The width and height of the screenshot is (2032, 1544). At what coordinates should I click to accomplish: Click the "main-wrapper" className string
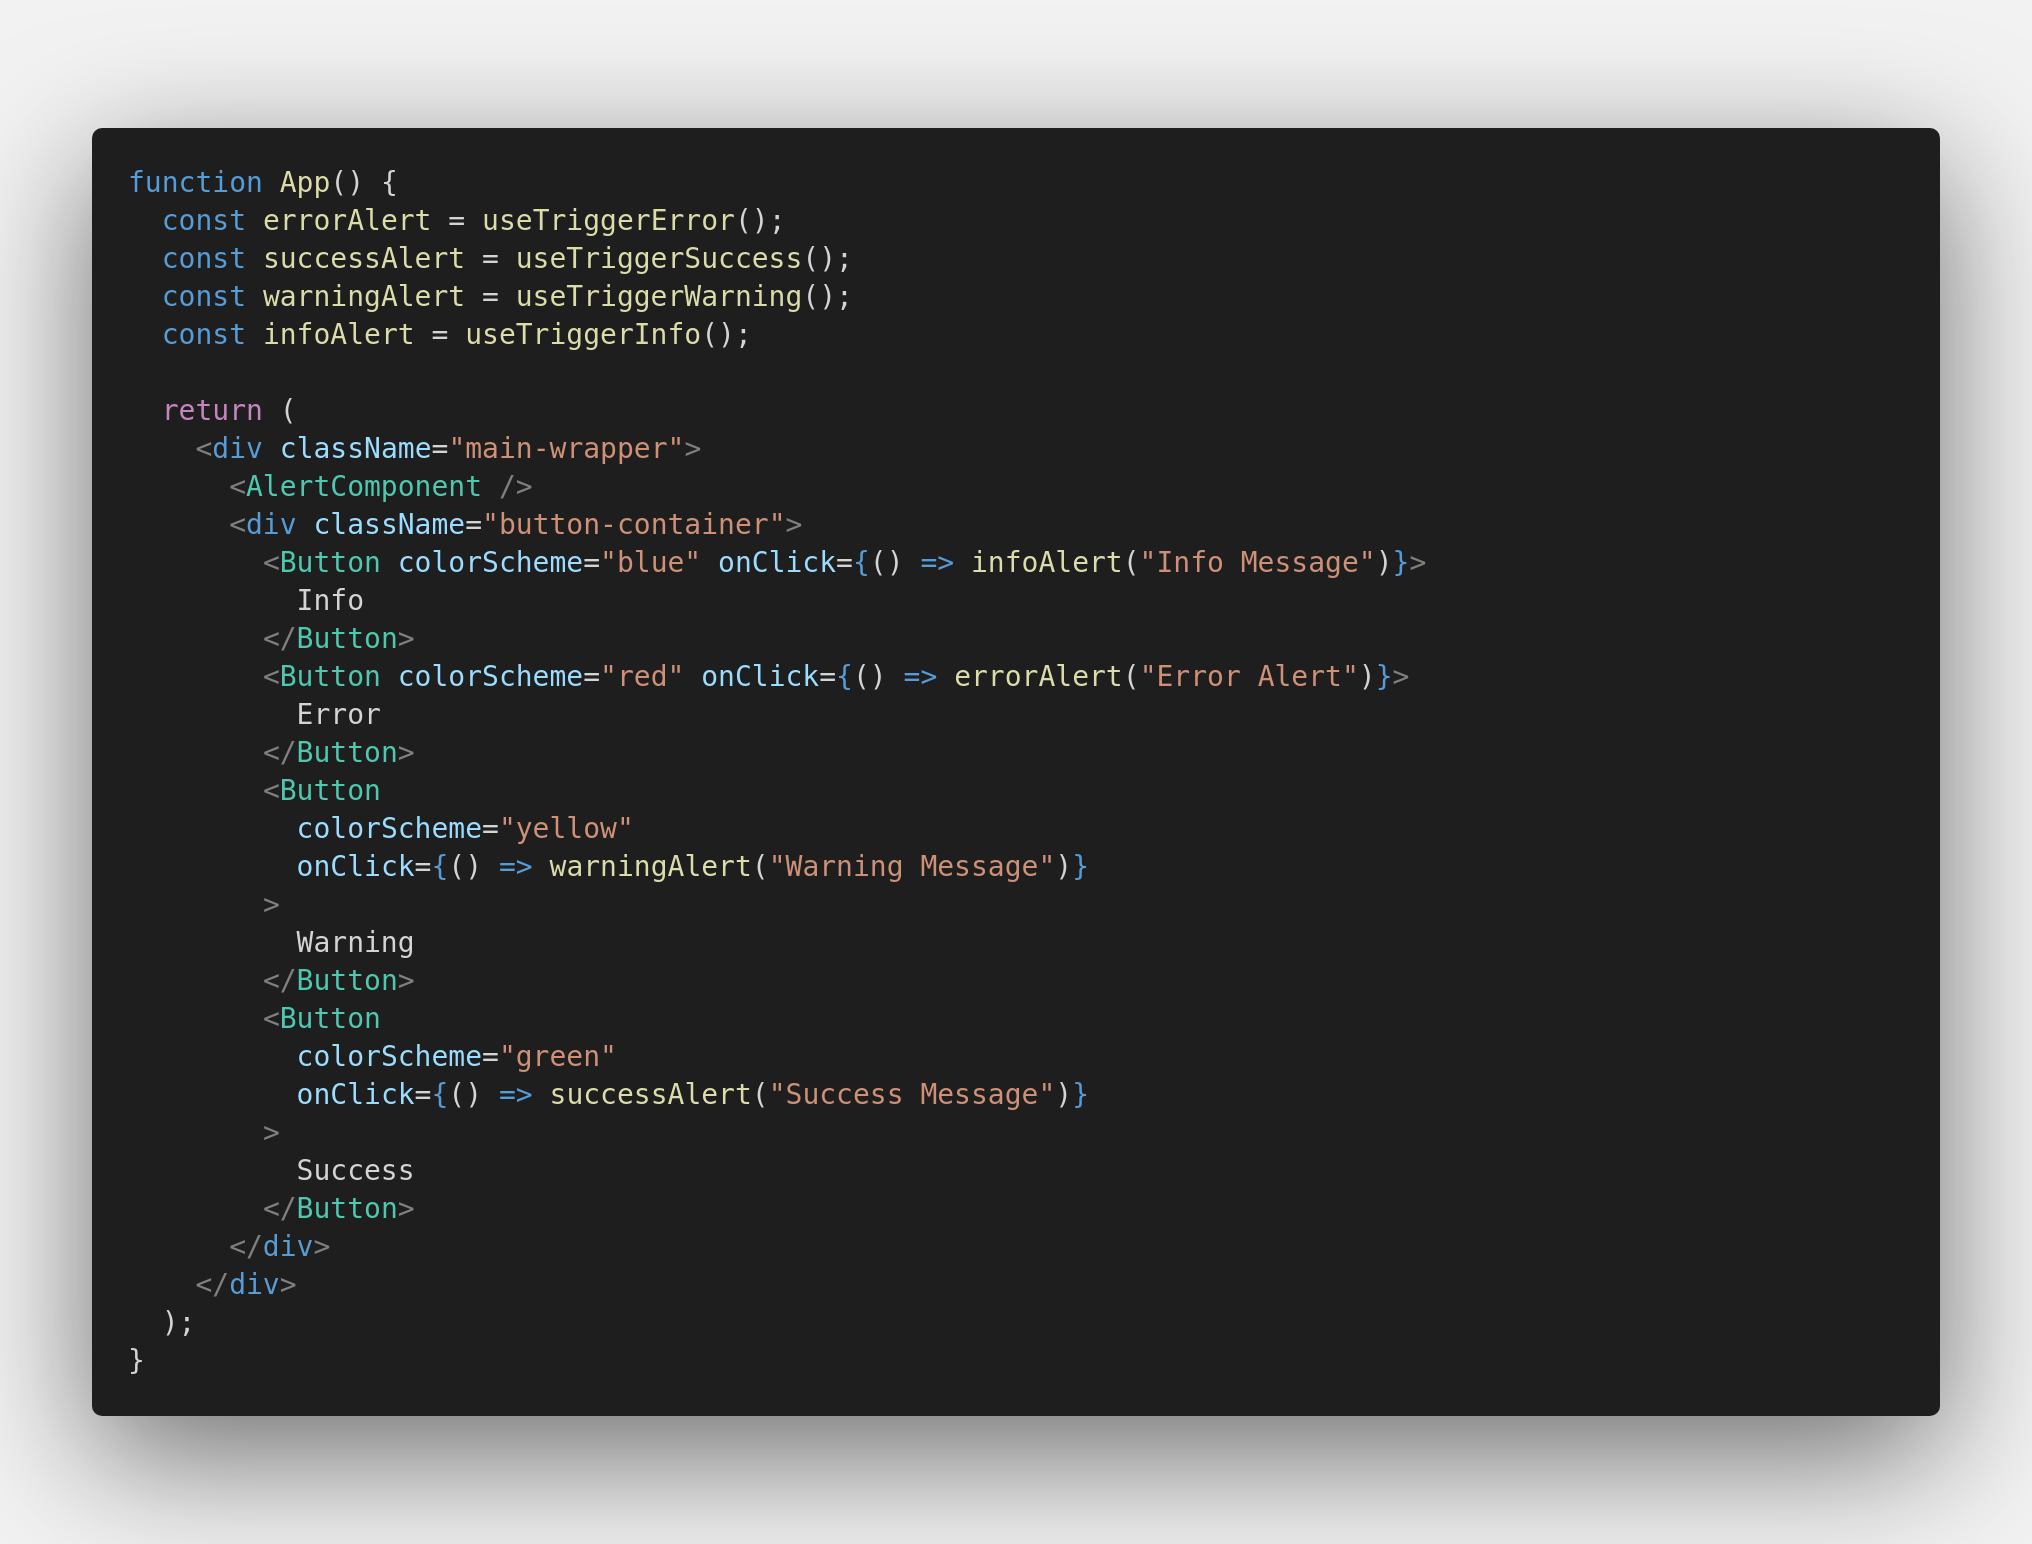point(566,449)
